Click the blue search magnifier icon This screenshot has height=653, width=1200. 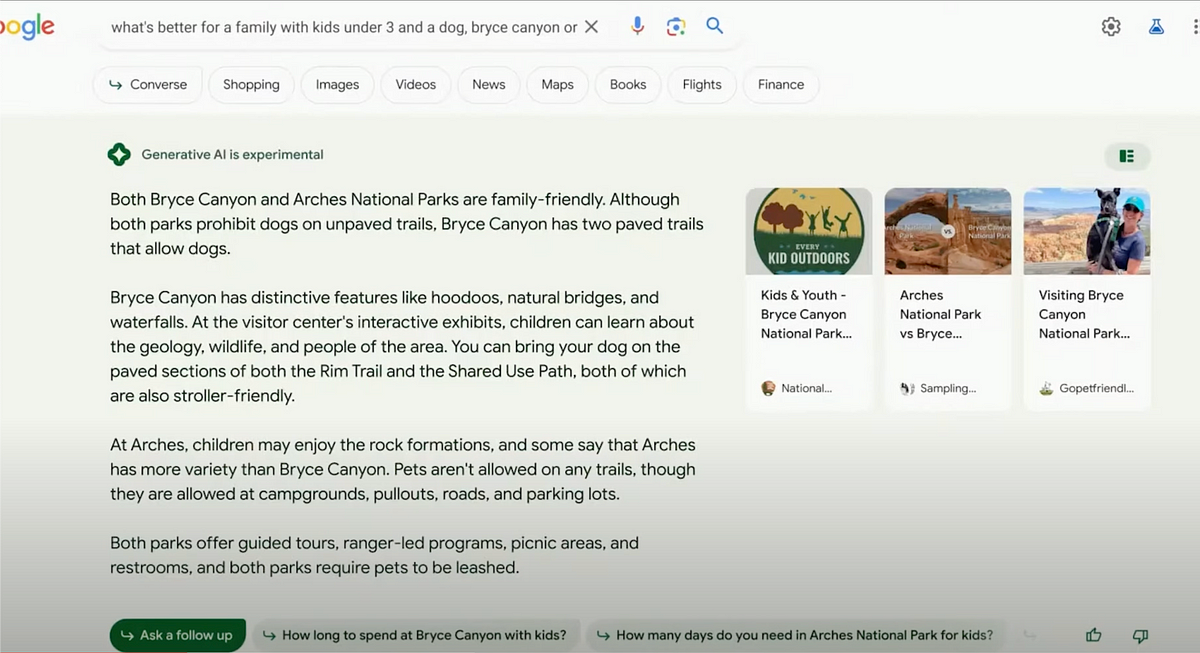point(714,27)
